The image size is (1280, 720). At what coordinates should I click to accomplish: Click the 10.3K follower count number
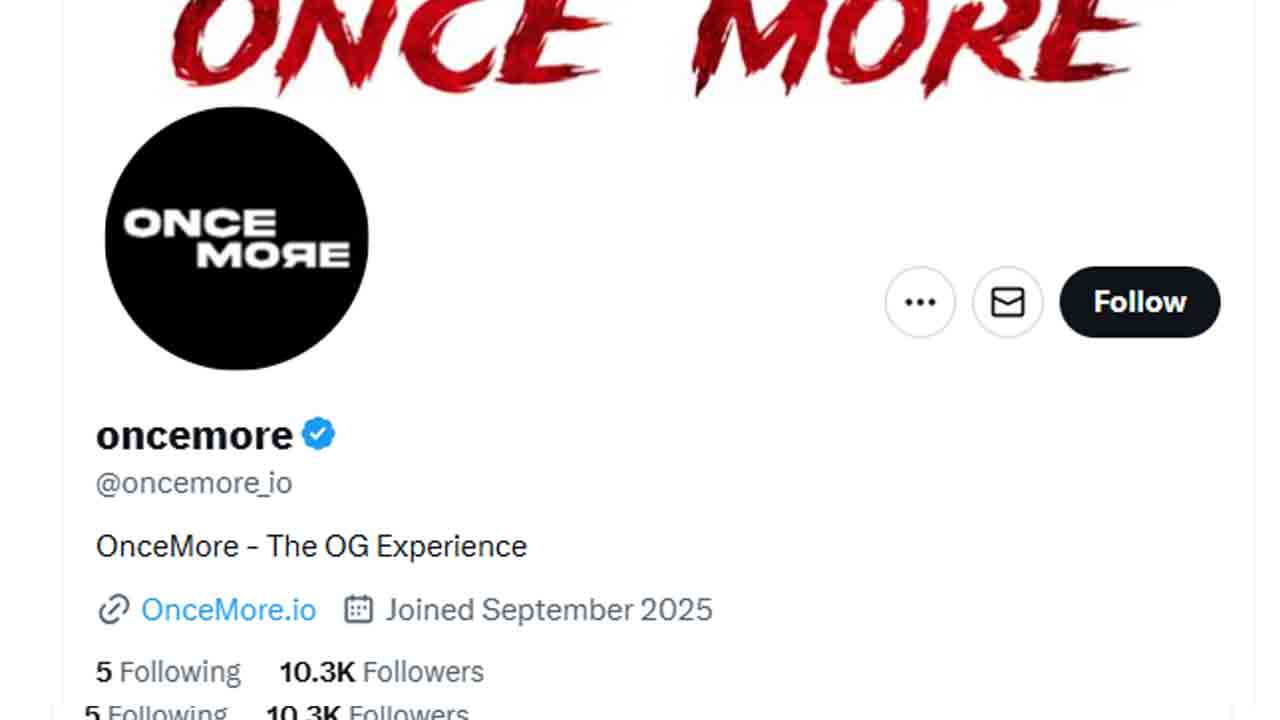[x=317, y=672]
